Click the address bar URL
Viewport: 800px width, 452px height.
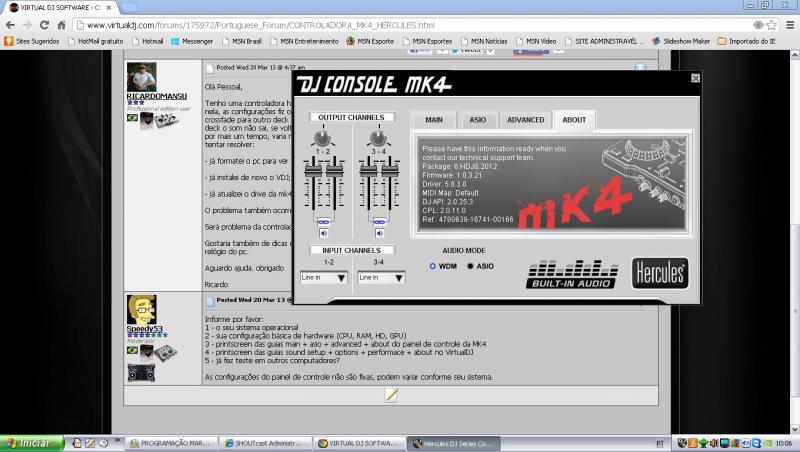[261, 25]
